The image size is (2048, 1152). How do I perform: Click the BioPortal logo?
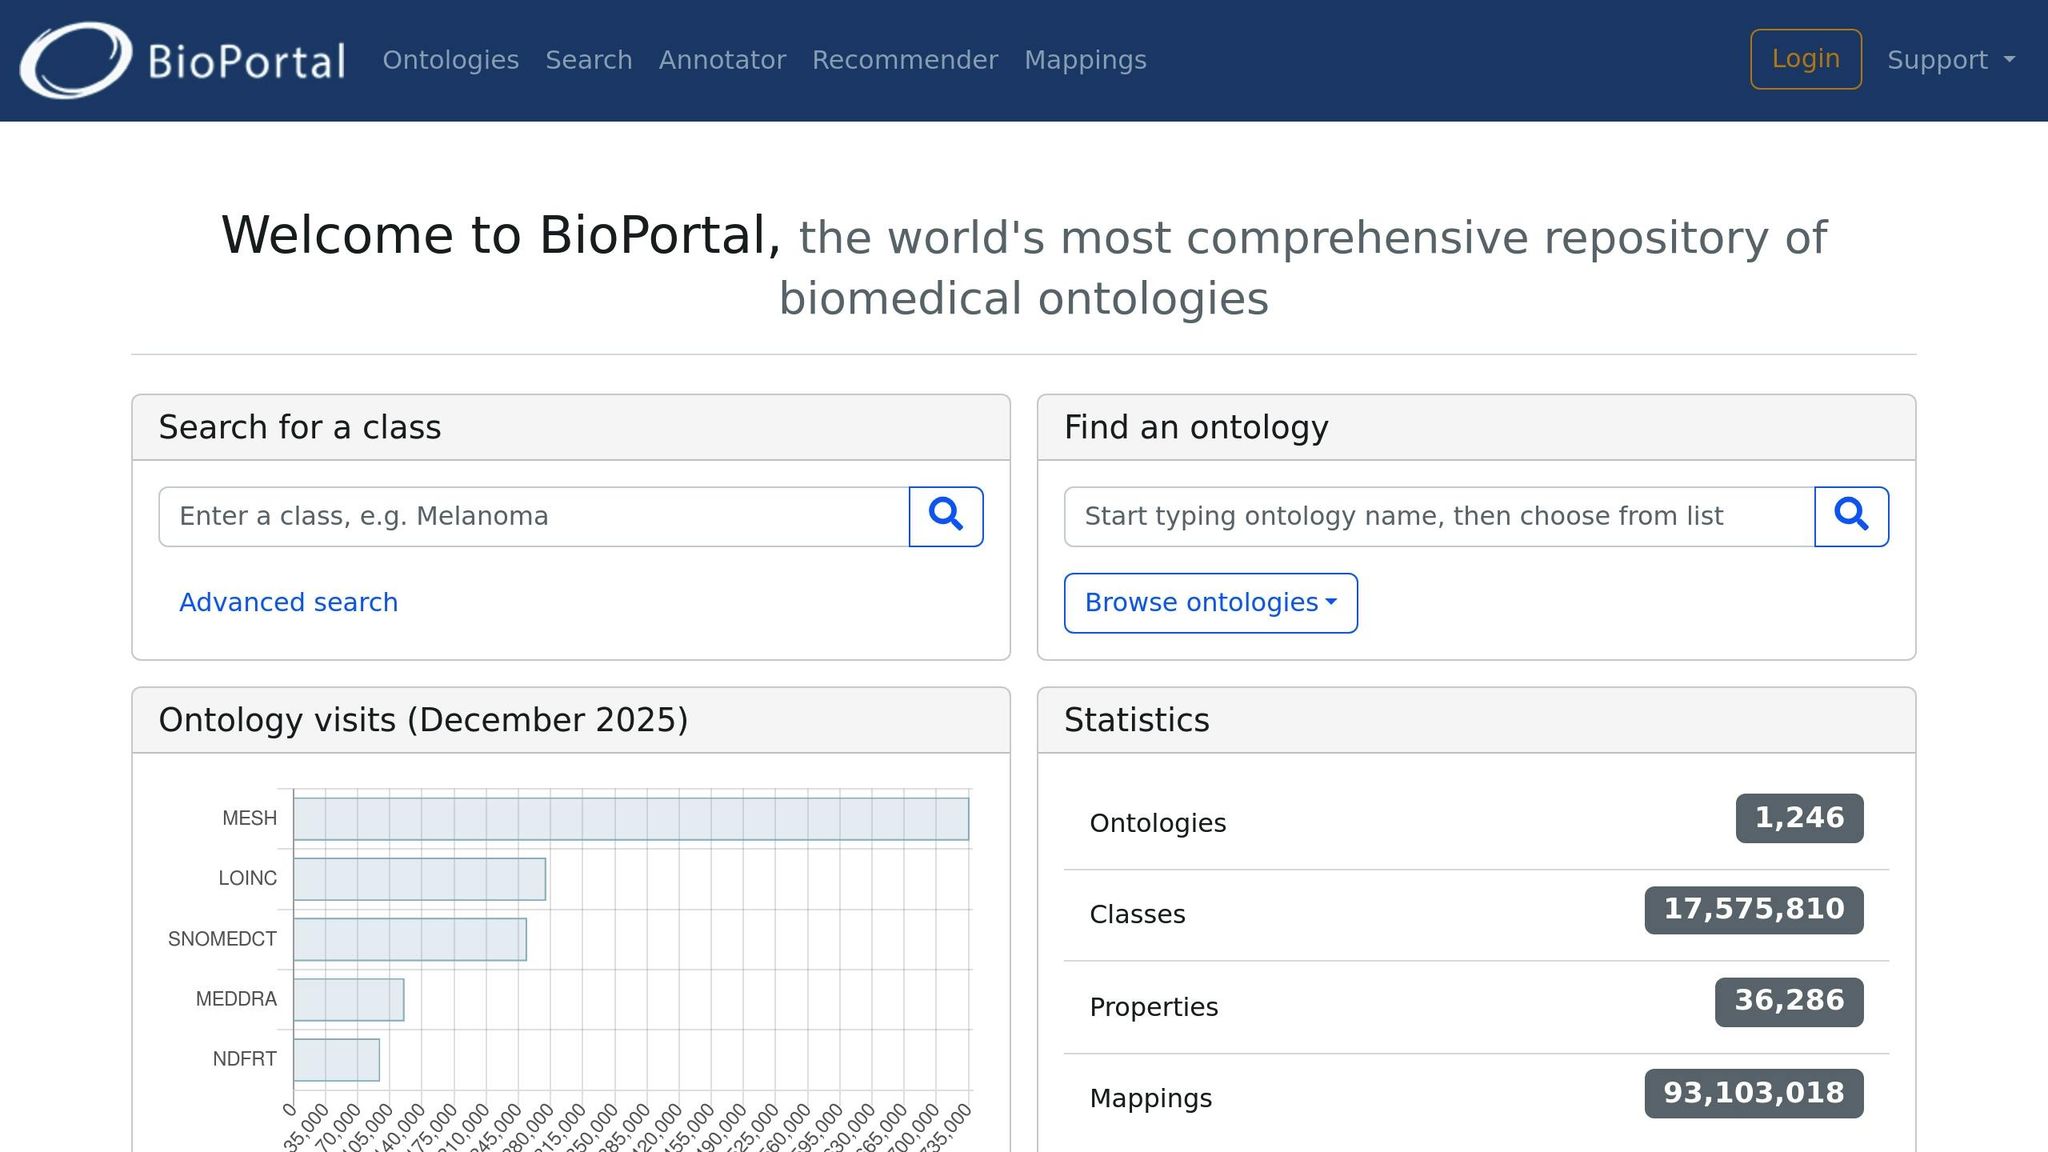pyautogui.click(x=186, y=59)
